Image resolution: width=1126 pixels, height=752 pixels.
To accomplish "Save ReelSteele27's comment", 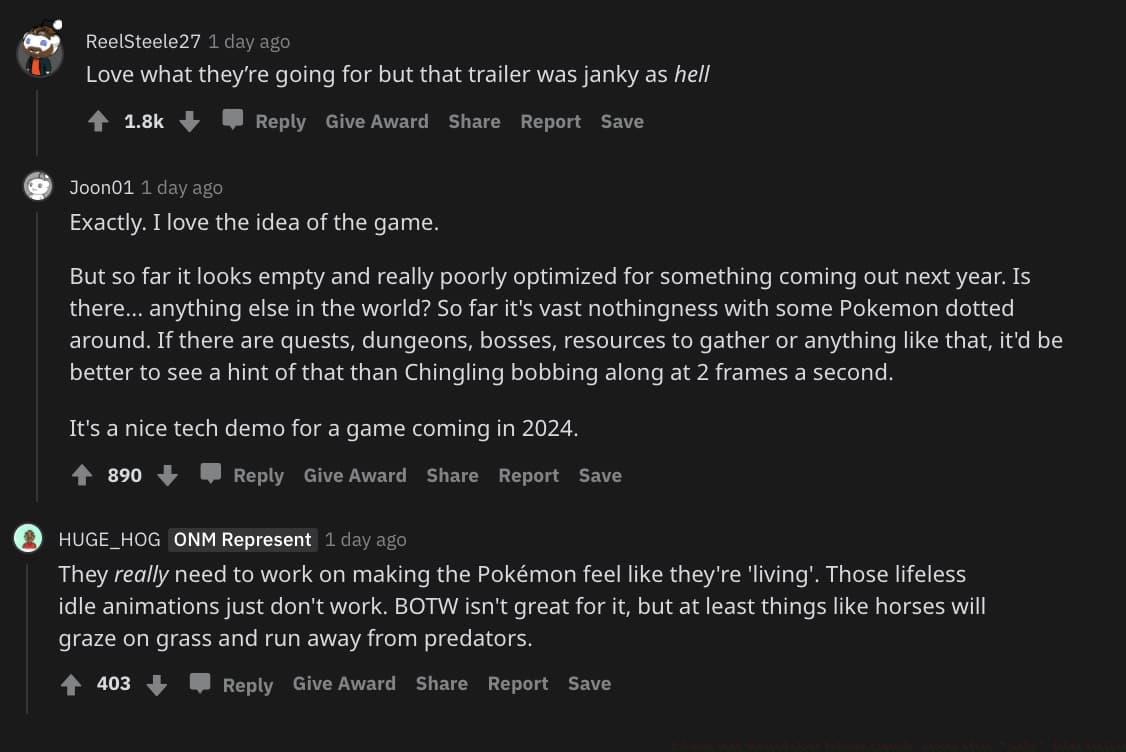I will pyautogui.click(x=622, y=122).
